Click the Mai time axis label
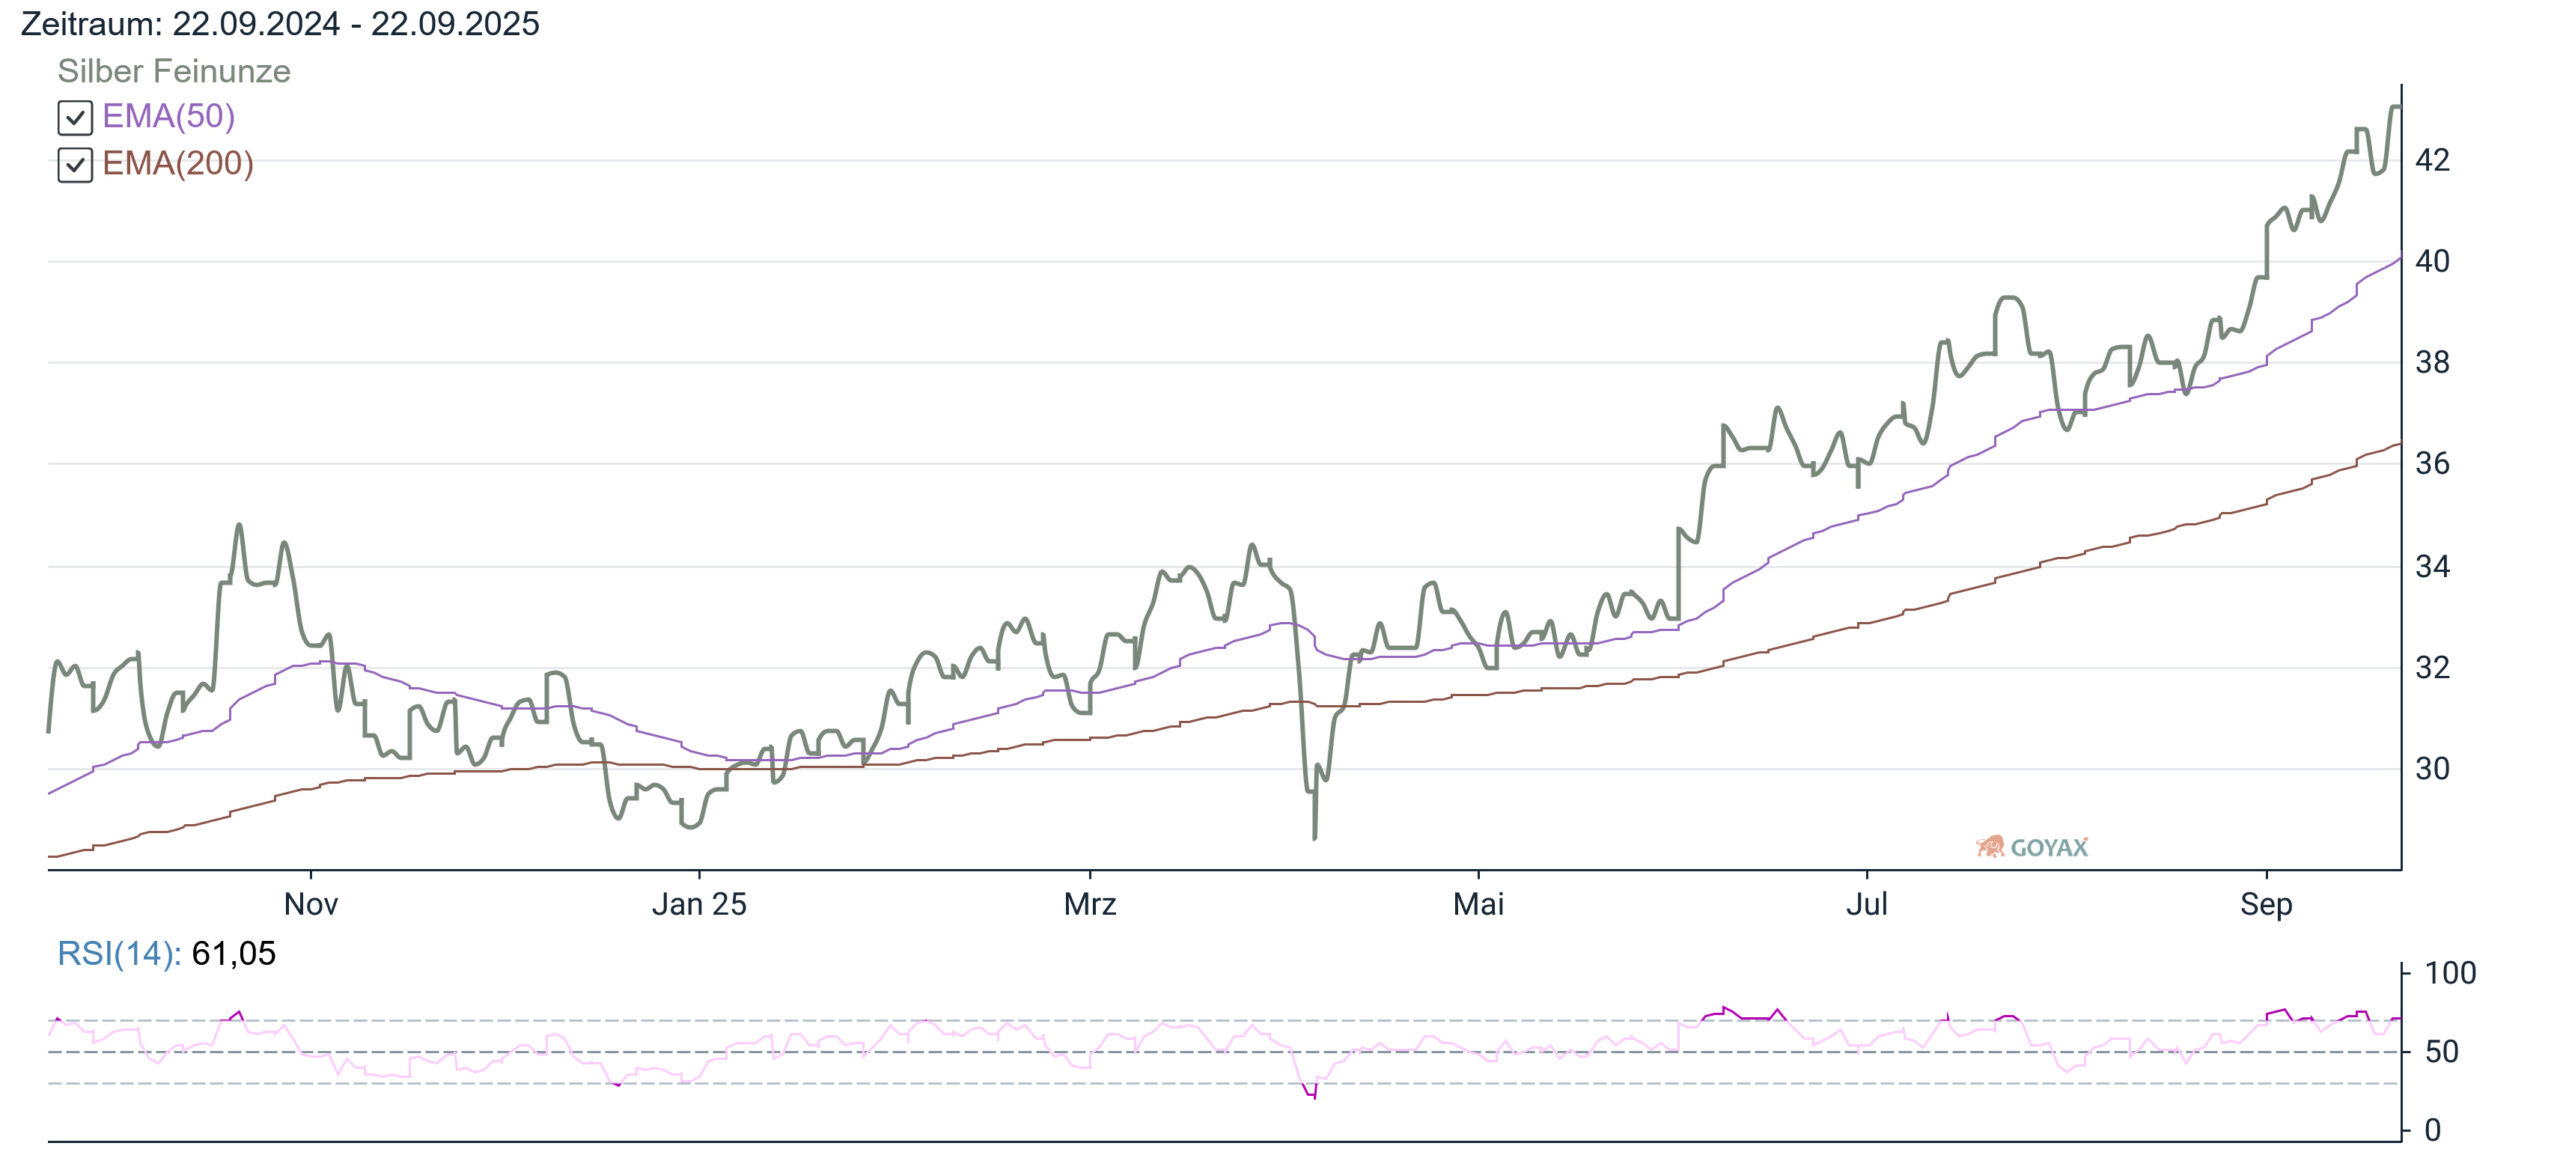Screen dimensions: 2560x1152 point(1478,904)
